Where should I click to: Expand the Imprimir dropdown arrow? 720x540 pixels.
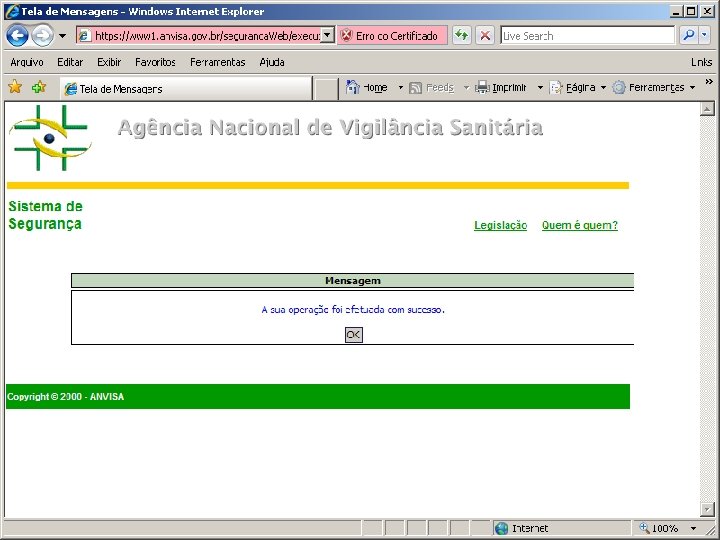point(540,87)
